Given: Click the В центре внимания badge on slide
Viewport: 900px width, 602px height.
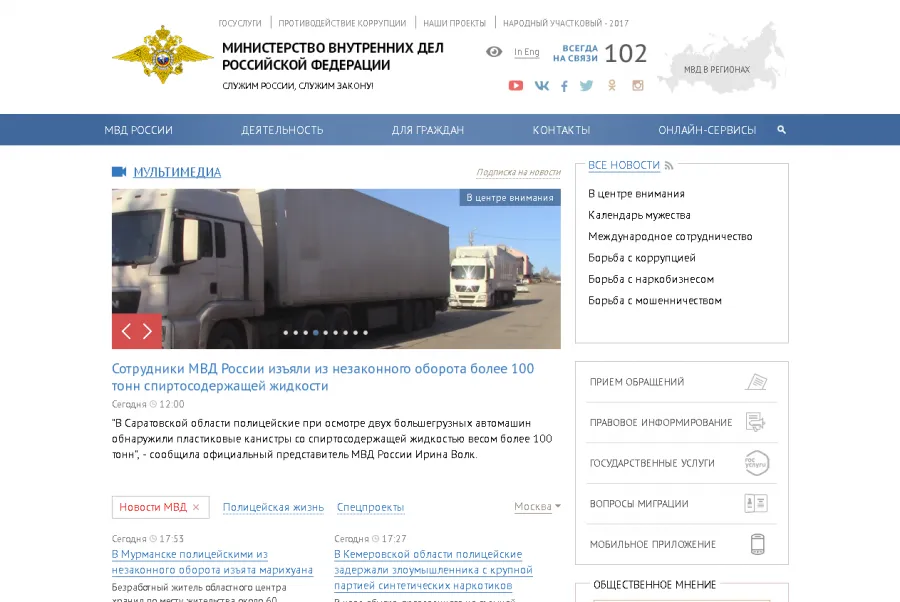Looking at the screenshot, I should click(x=510, y=197).
